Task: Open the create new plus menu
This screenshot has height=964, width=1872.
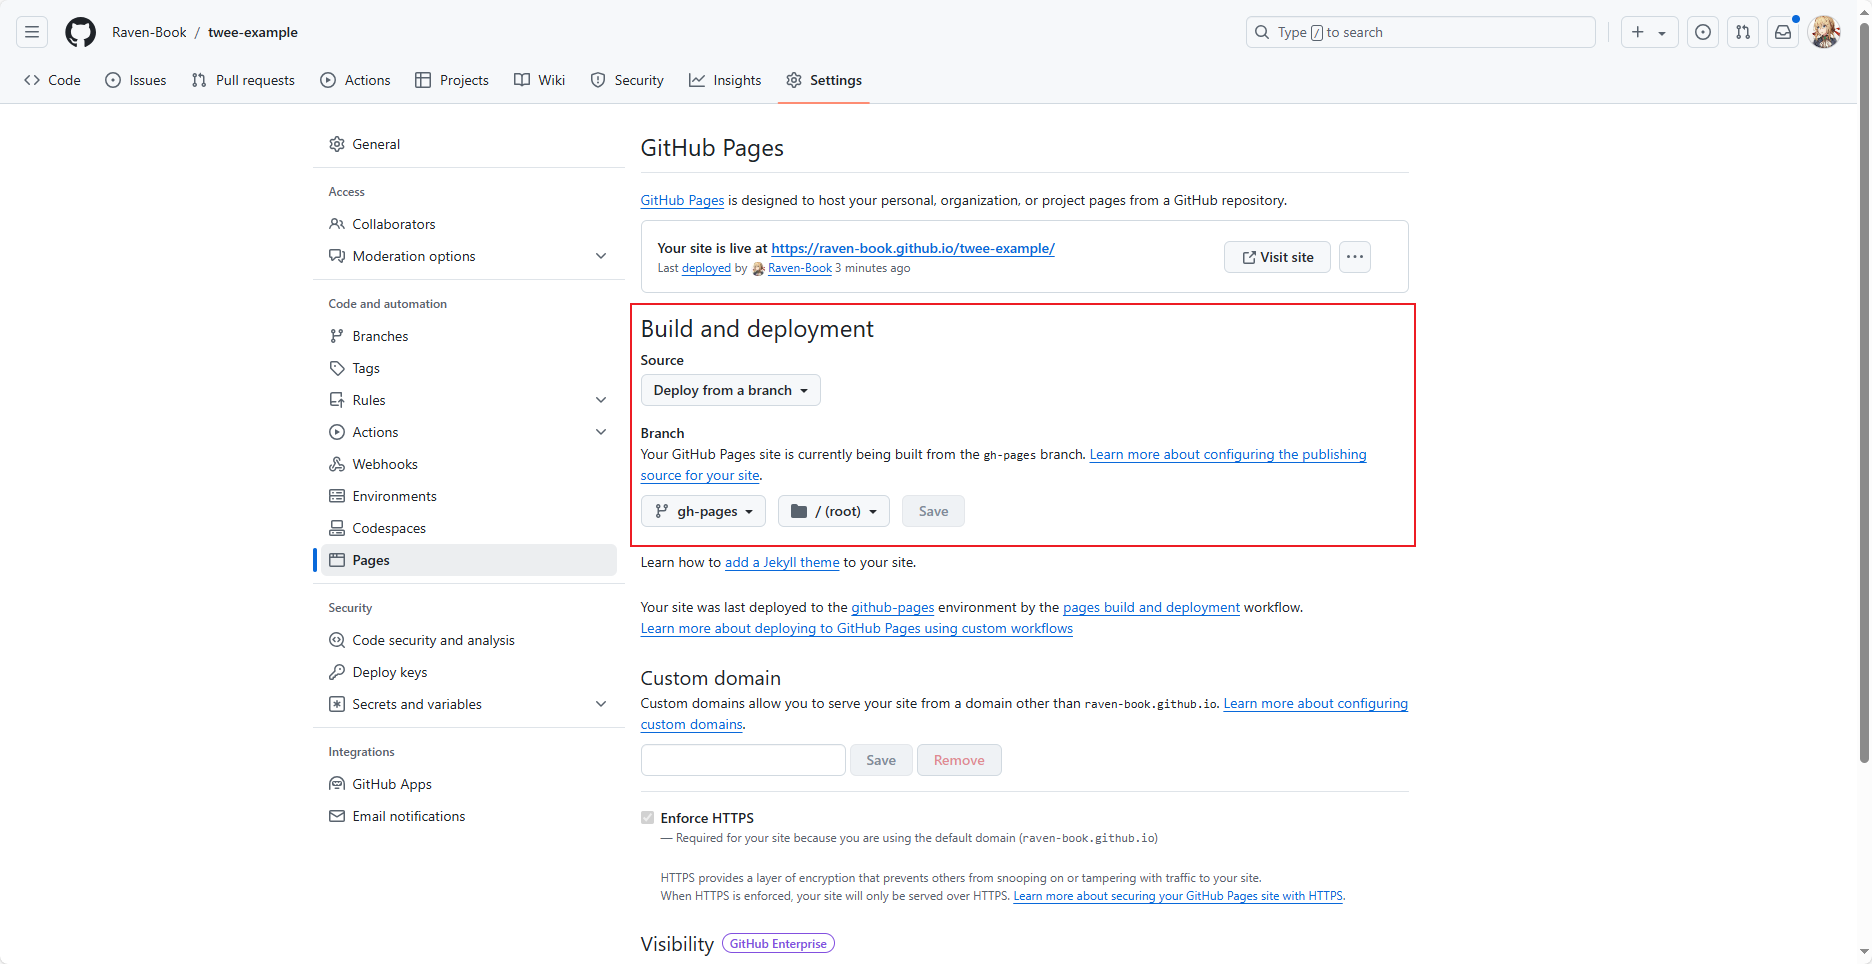Action: click(1649, 32)
